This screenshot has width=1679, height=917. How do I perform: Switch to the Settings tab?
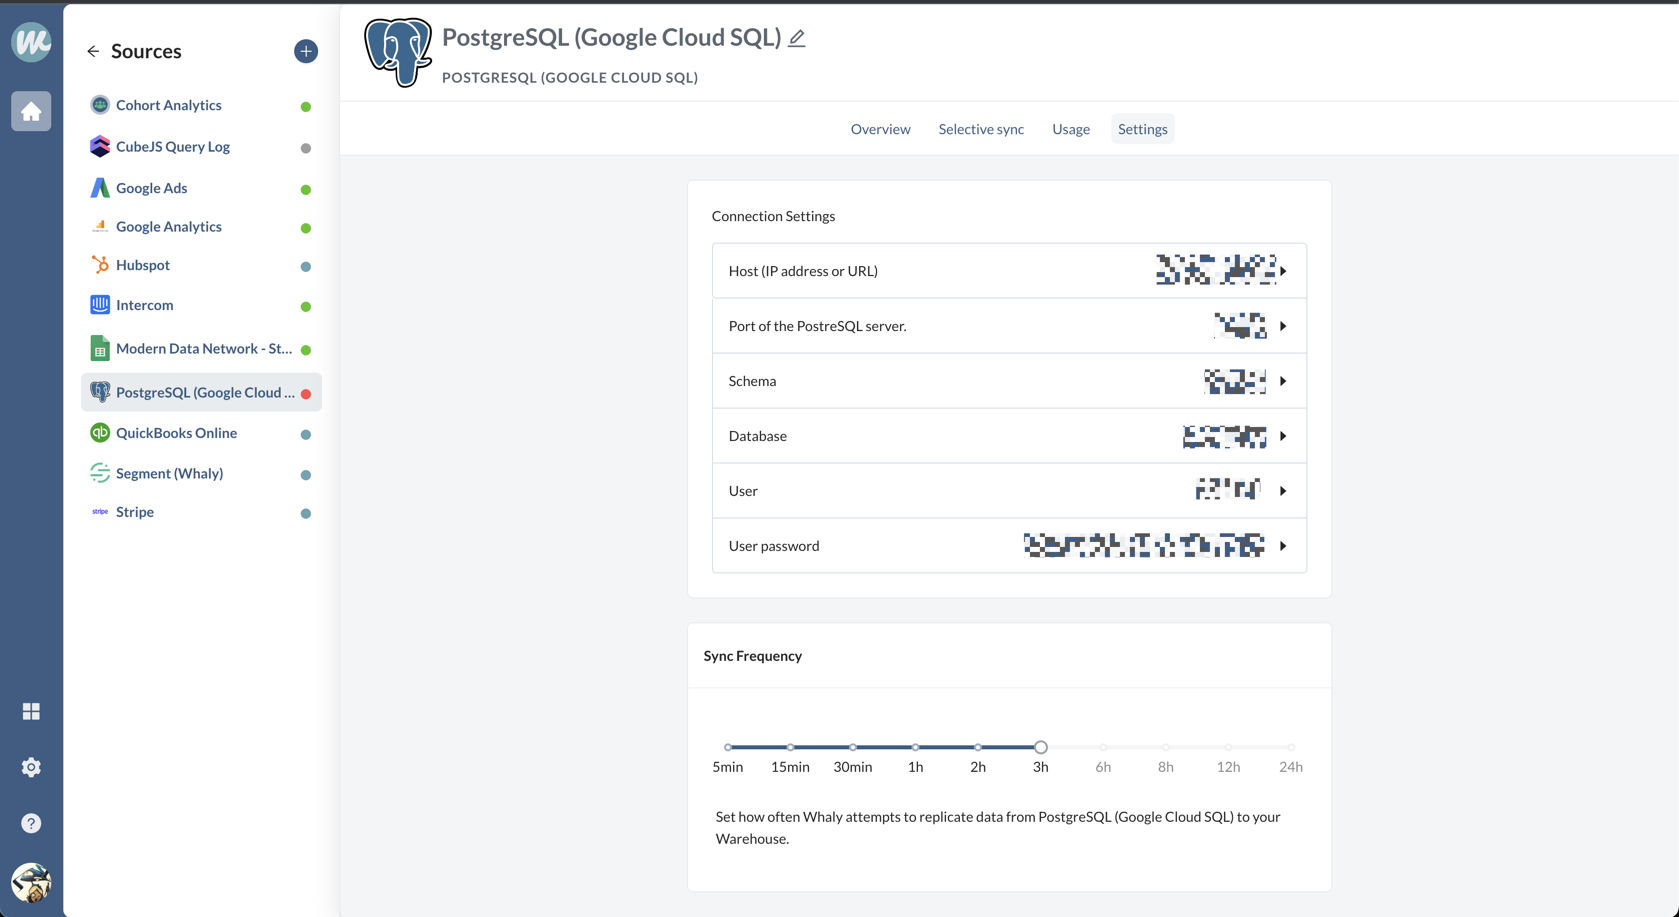click(1142, 129)
